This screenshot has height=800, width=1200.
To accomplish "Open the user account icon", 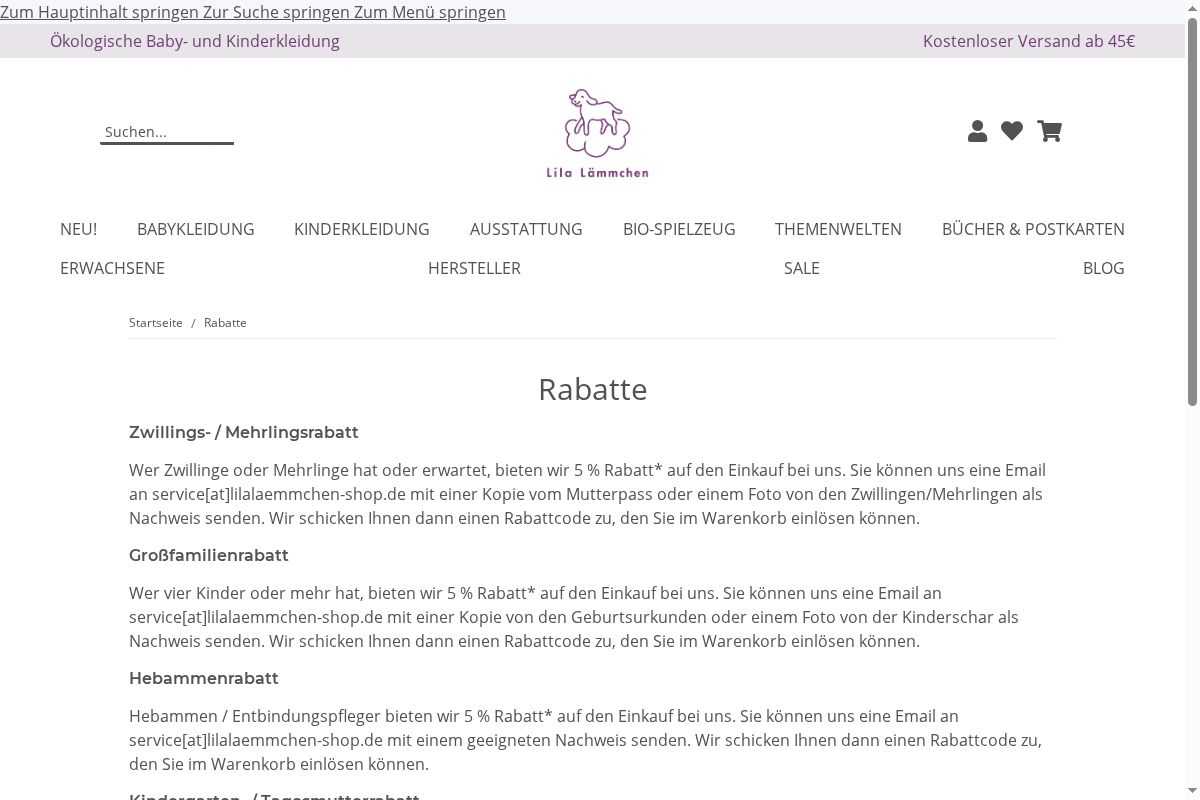I will (x=977, y=131).
